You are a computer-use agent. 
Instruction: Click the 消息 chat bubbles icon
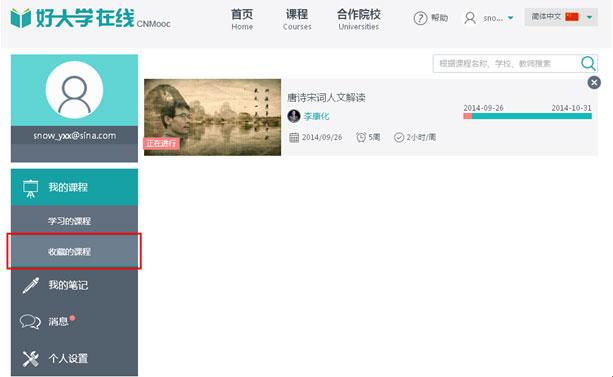coord(30,322)
